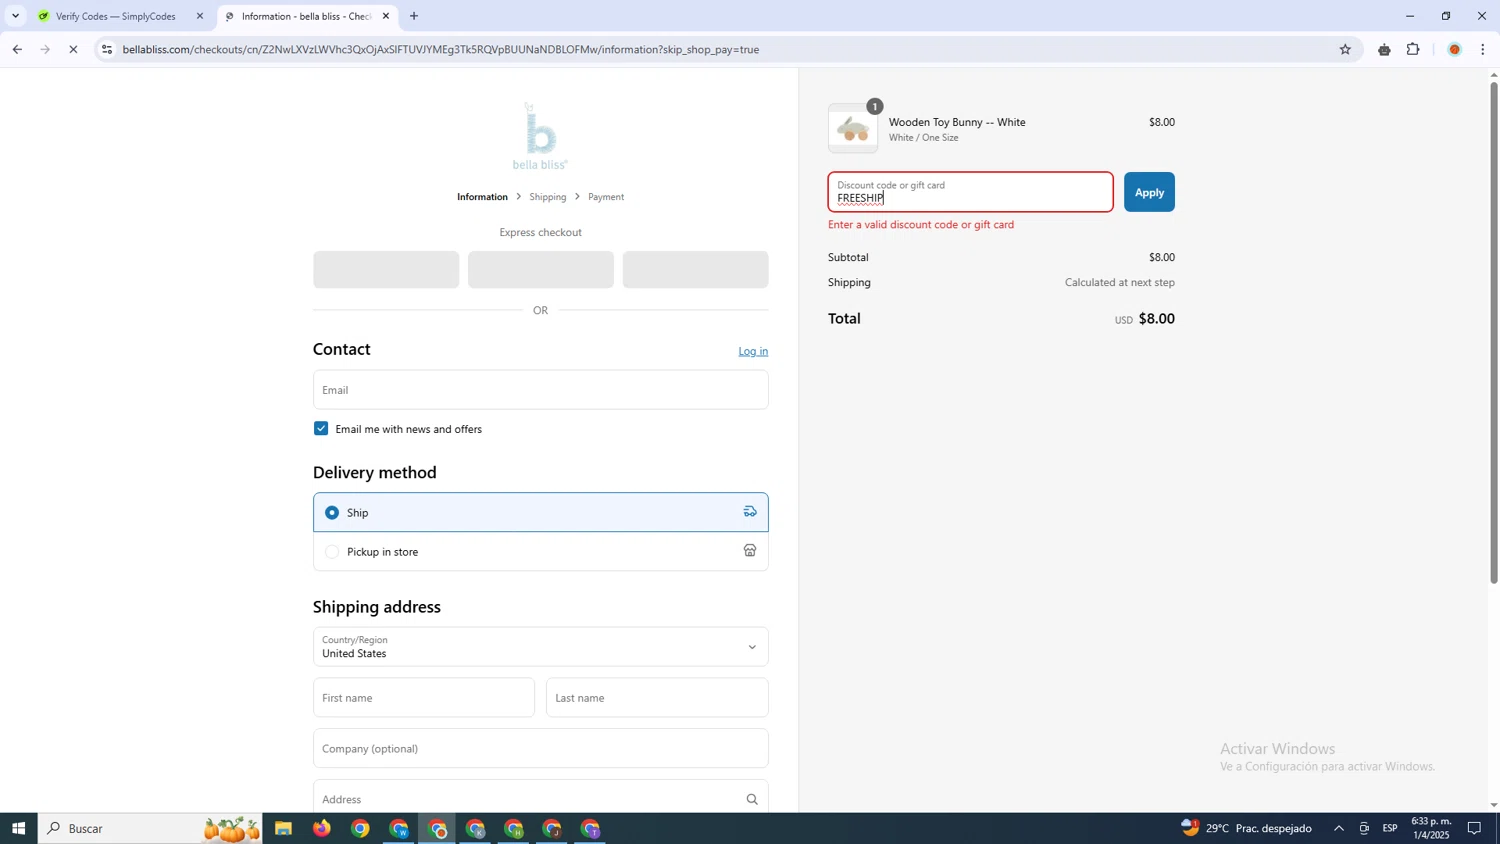This screenshot has width=1500, height=844.
Task: Expand the Country/Region dropdown
Action: [x=540, y=647]
